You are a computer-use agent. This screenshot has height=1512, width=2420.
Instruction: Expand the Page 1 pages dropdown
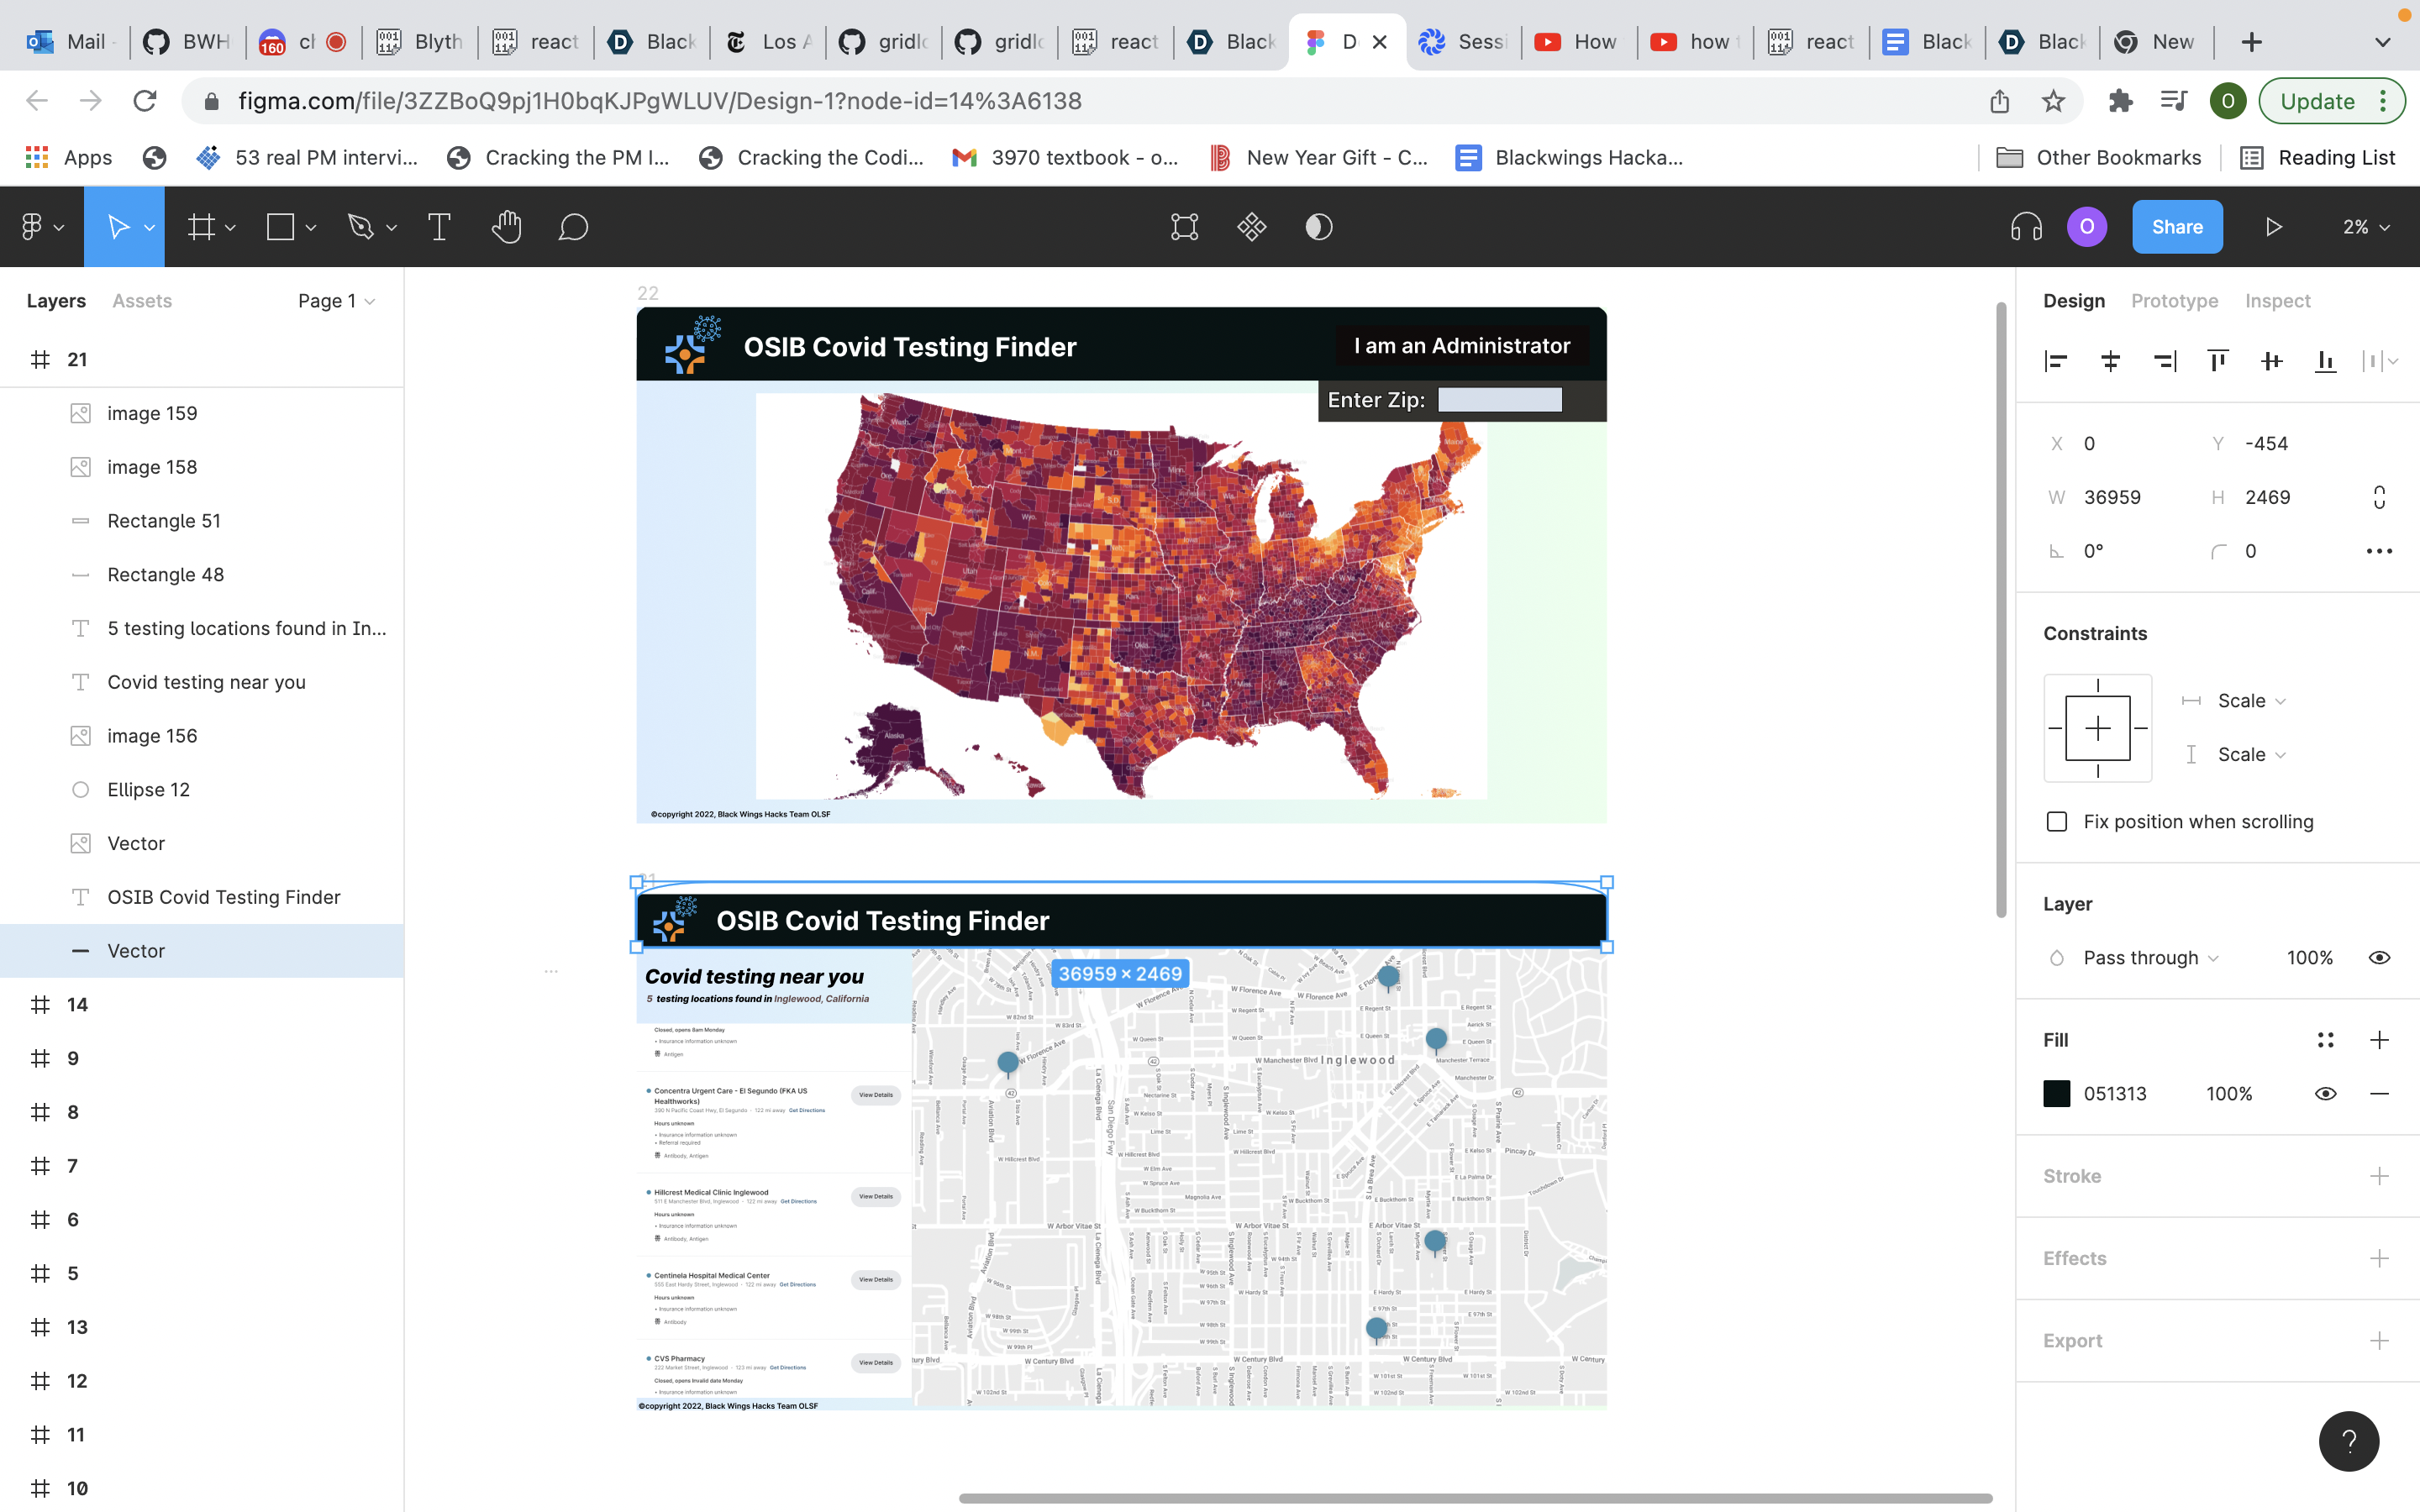click(336, 301)
